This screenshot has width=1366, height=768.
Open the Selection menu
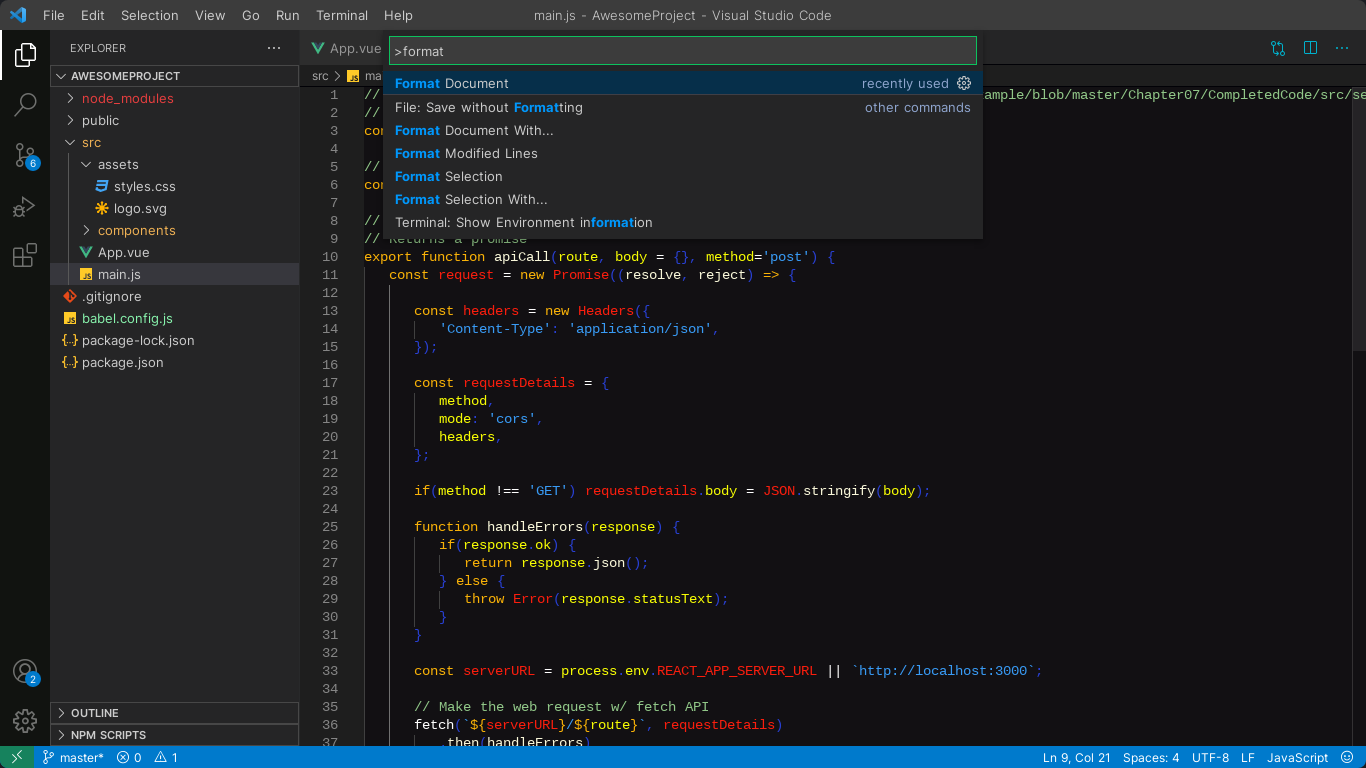tap(150, 15)
